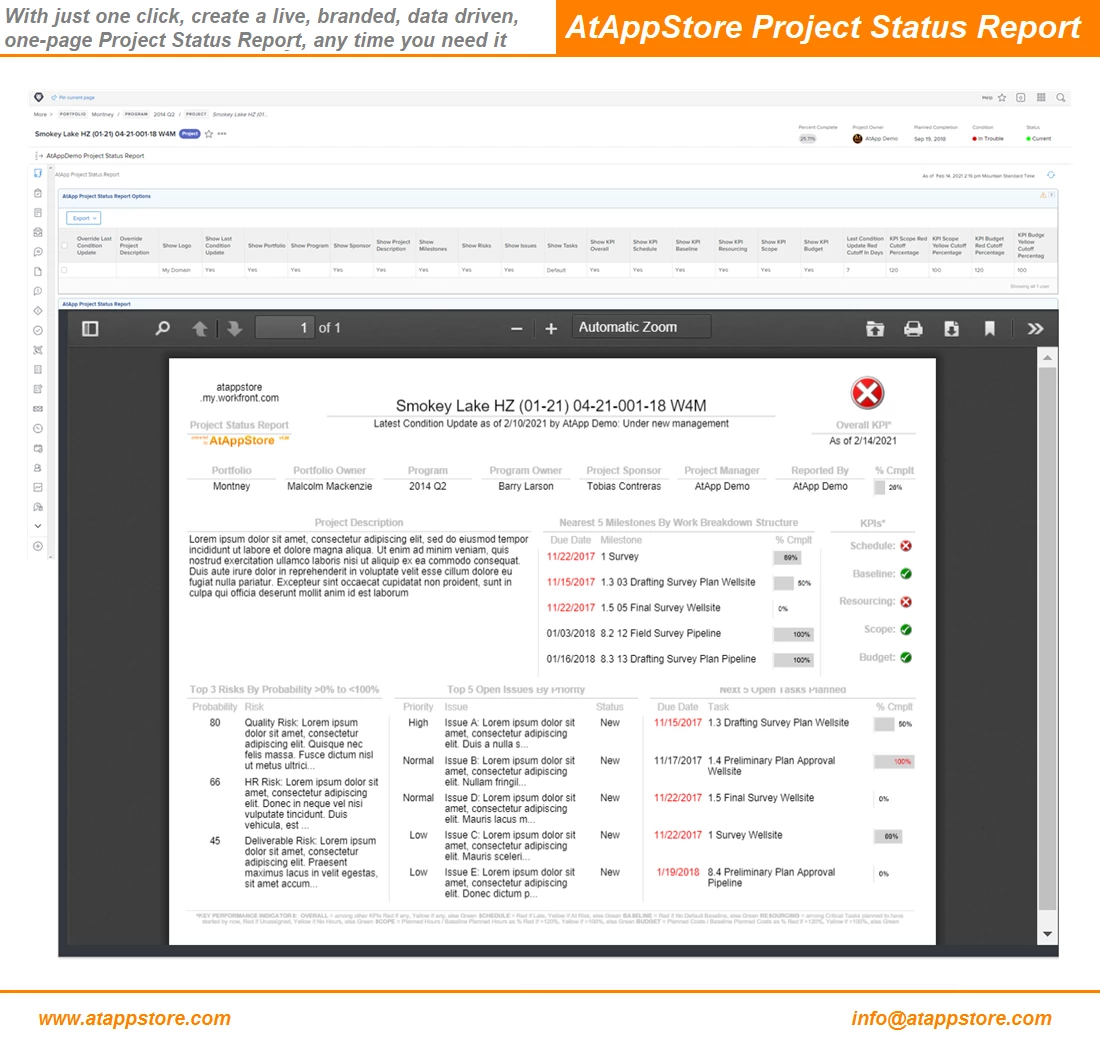1100x1045 pixels.
Task: Favorite the Smokey Lake project star
Action: pos(208,134)
